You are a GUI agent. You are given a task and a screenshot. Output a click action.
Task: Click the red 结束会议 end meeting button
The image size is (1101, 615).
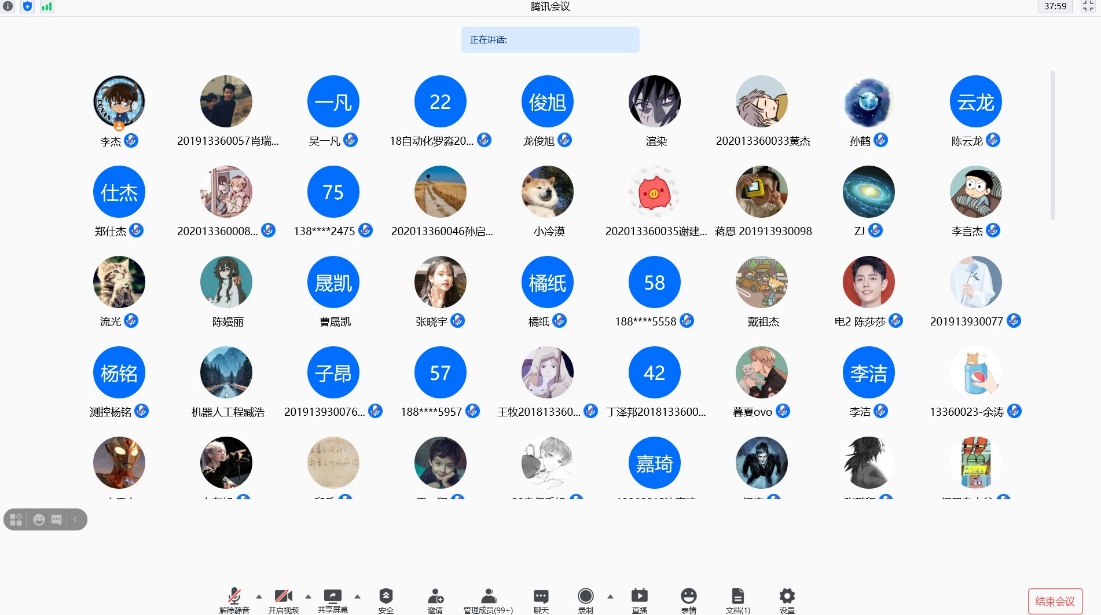1055,601
